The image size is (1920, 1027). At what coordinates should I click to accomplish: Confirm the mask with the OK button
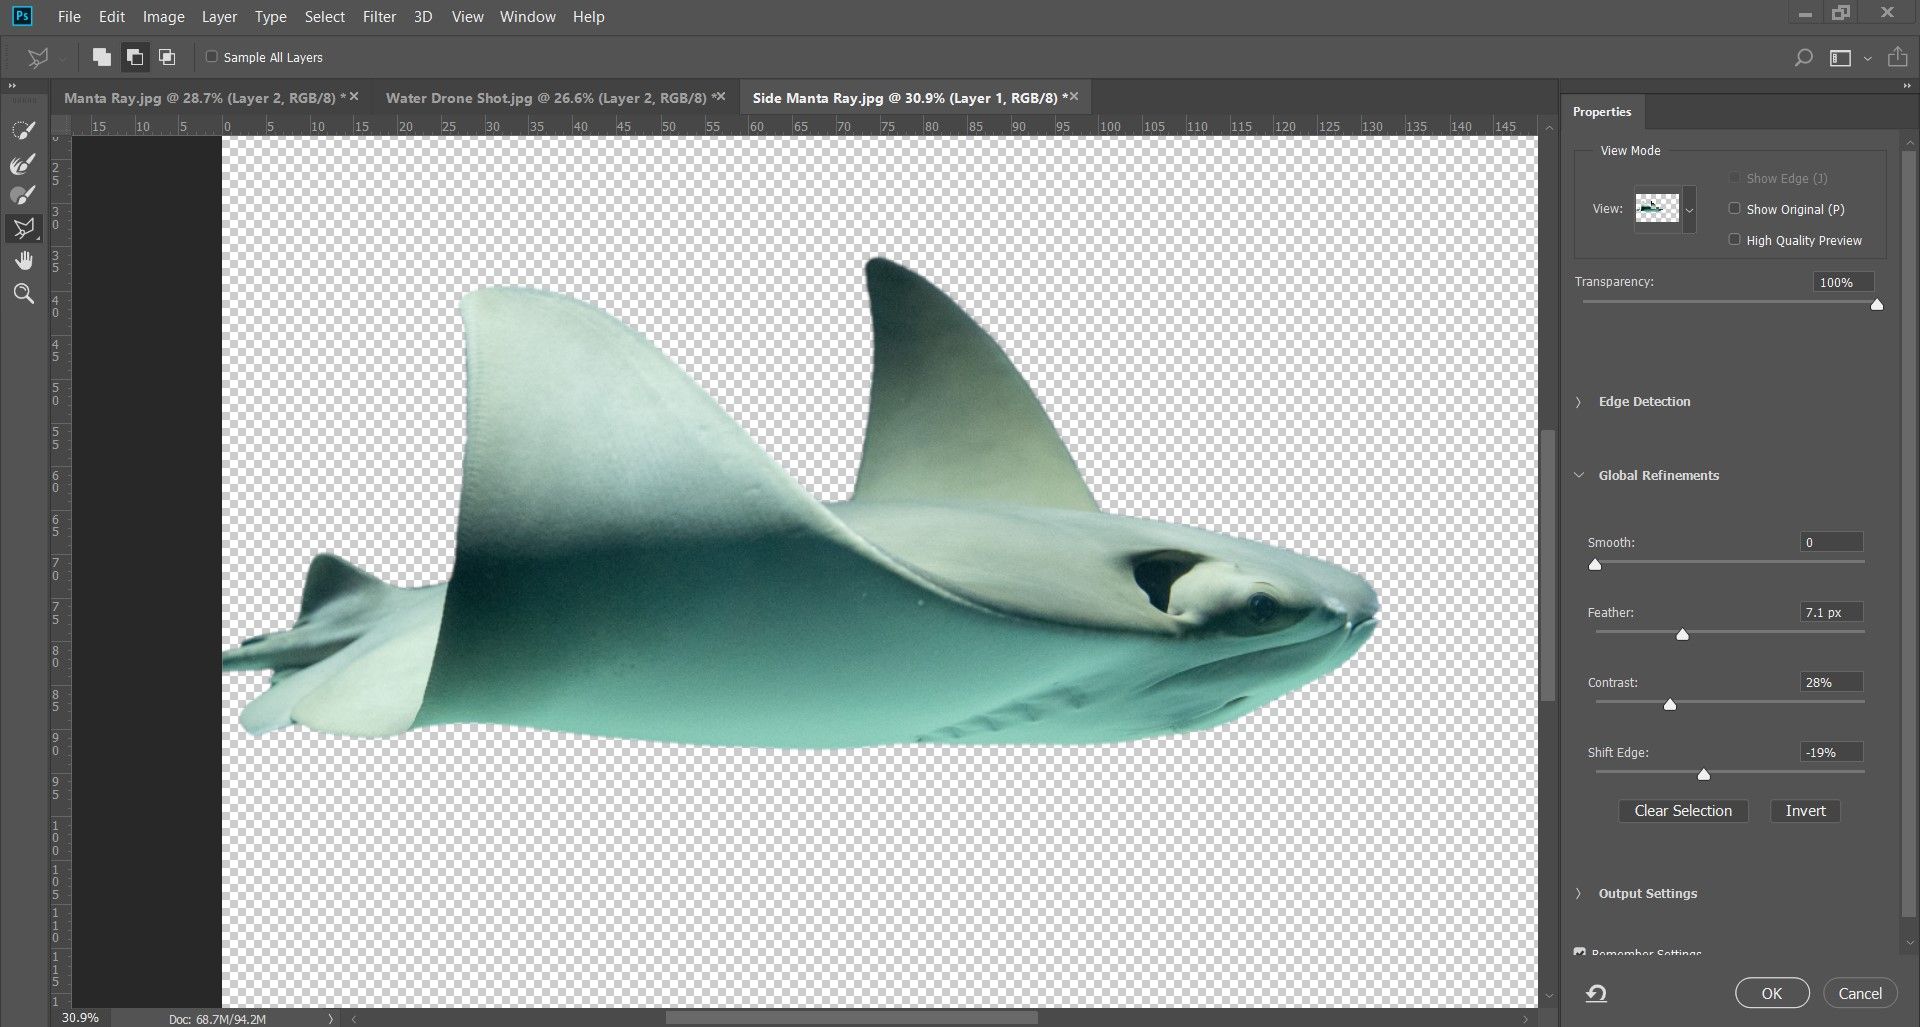[1771, 993]
